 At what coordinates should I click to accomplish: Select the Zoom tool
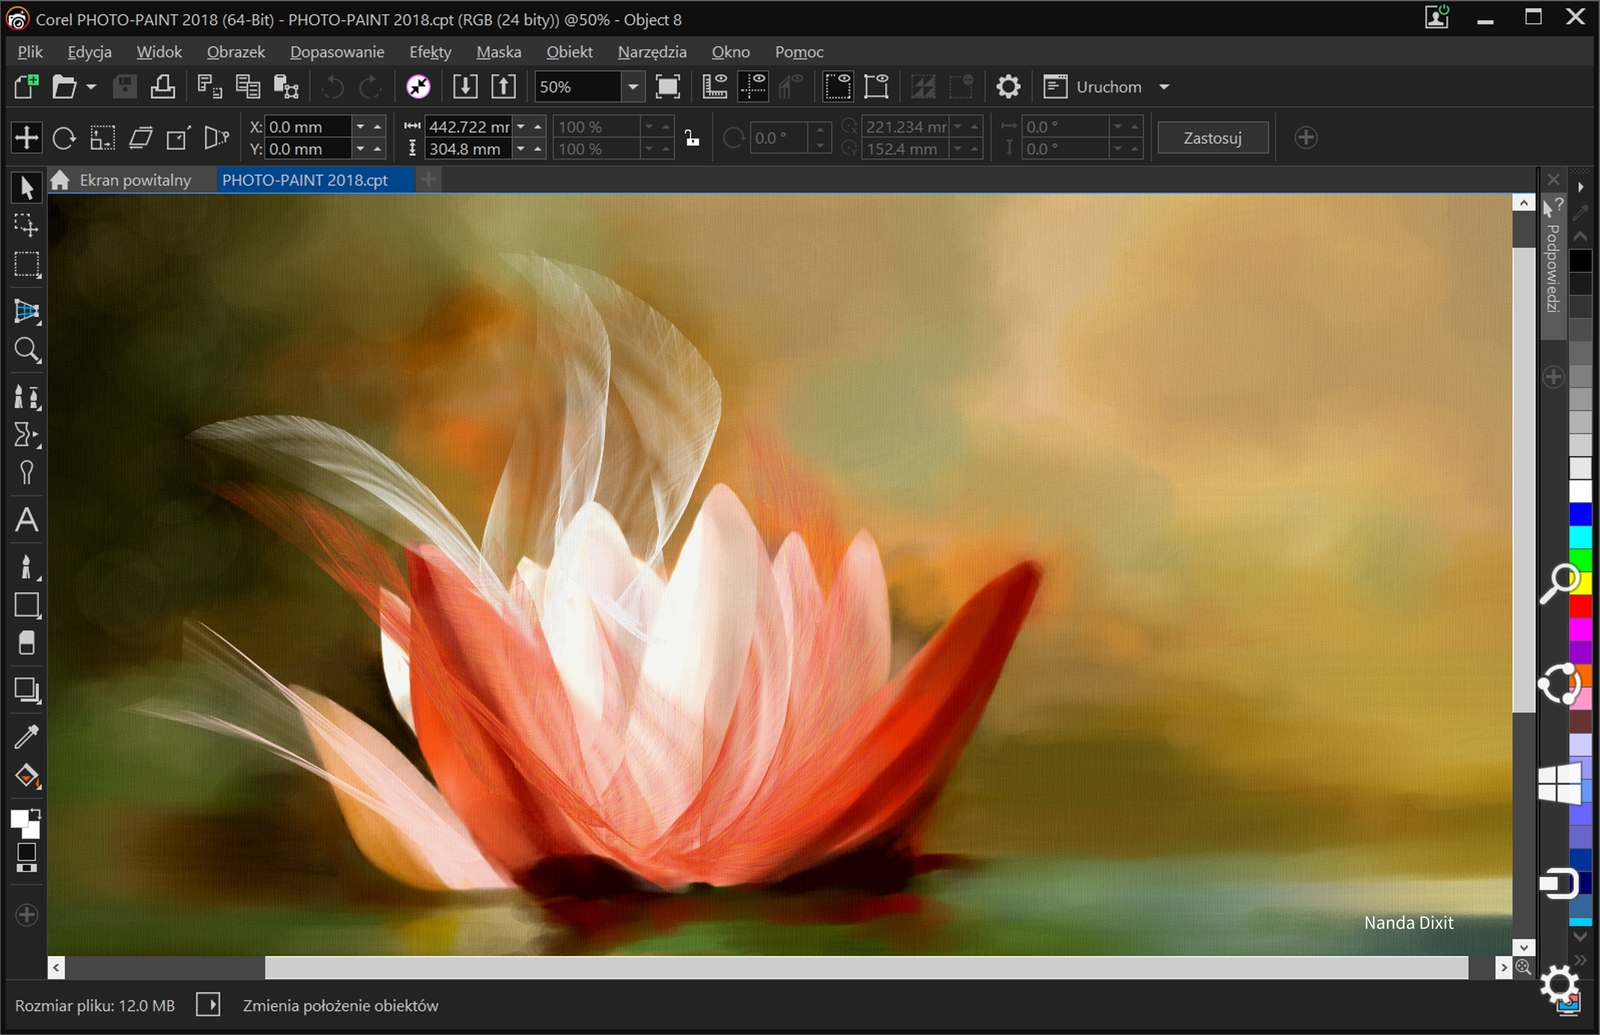pyautogui.click(x=26, y=350)
